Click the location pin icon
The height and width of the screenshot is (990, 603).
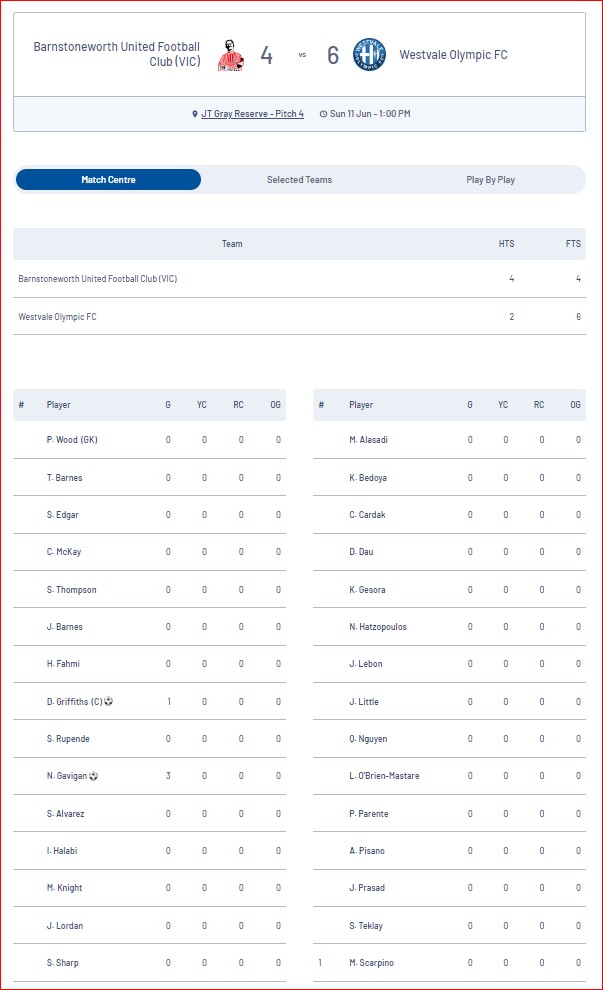pyautogui.click(x=195, y=114)
